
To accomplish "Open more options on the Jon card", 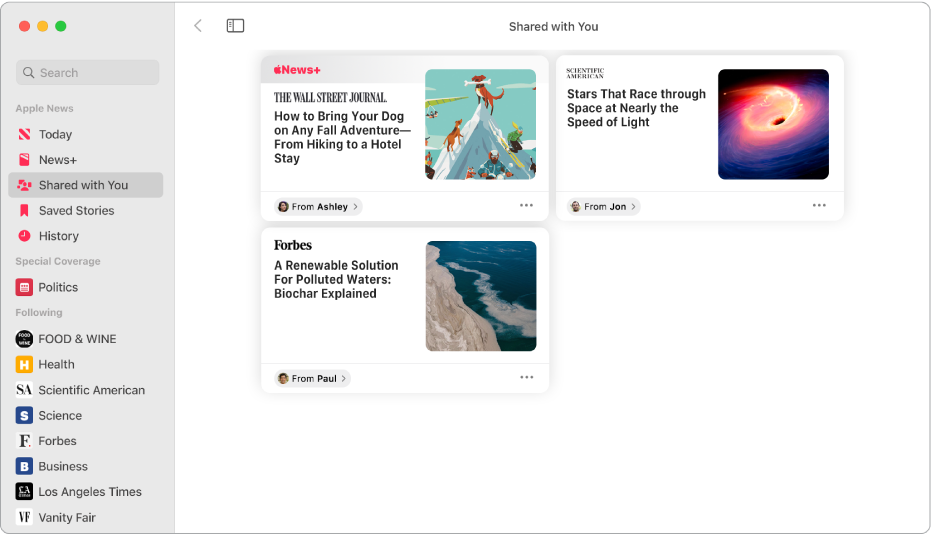I will [x=819, y=205].
